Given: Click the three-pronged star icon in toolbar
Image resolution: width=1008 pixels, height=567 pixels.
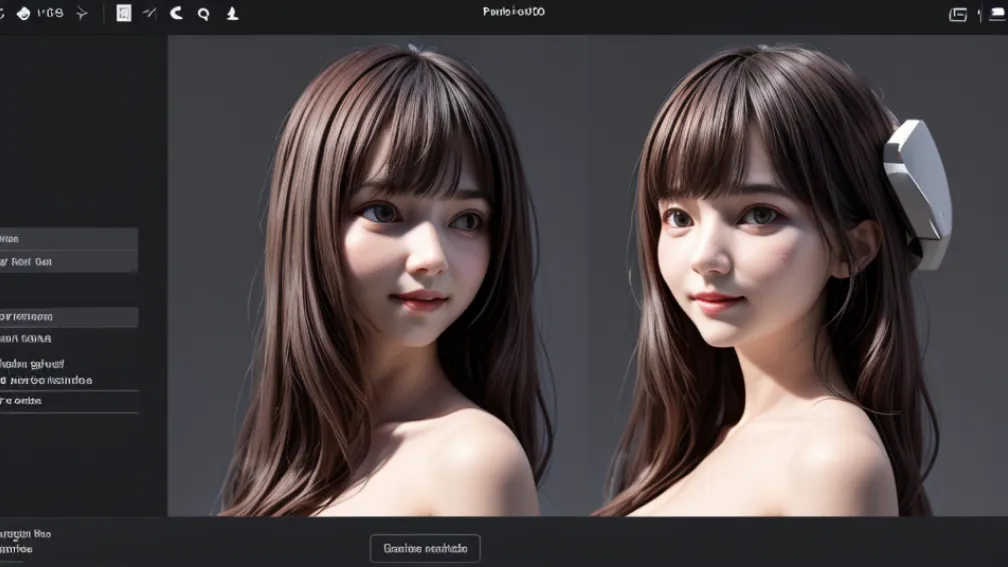Looking at the screenshot, I should 82,14.
